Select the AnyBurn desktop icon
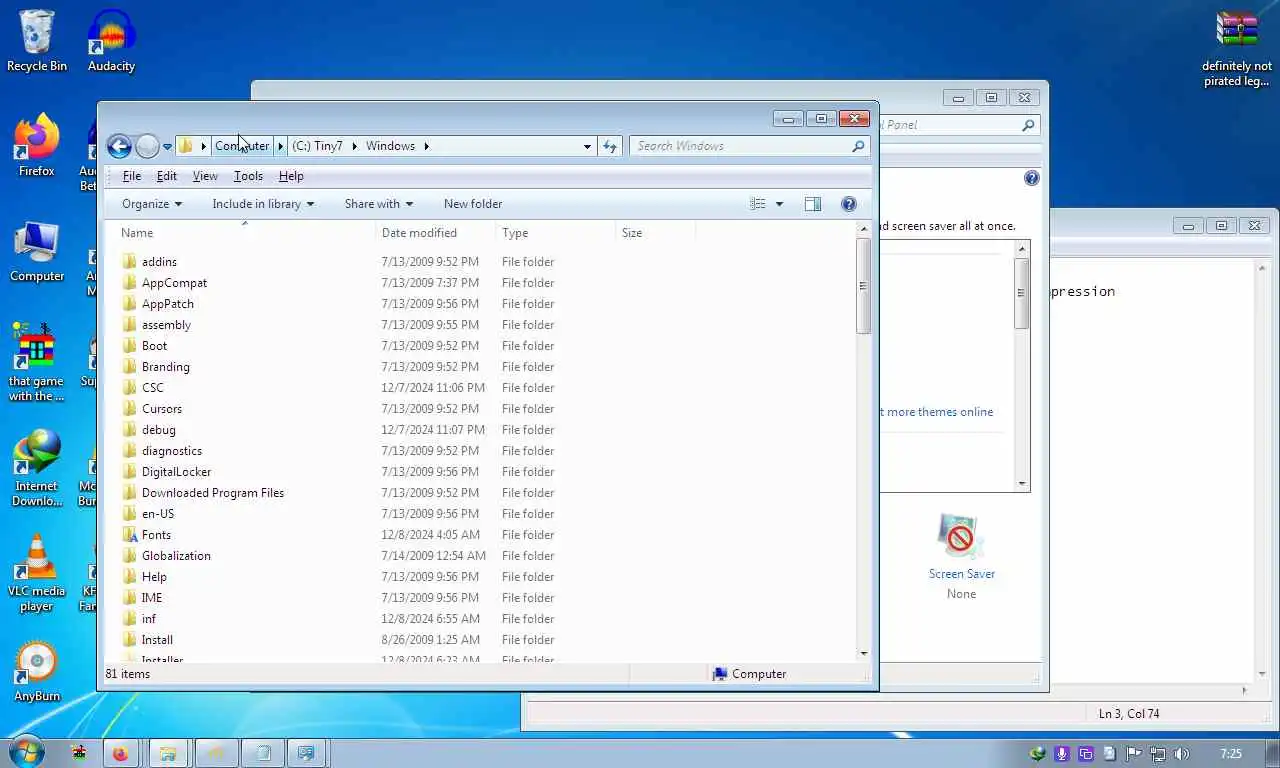Image resolution: width=1280 pixels, height=768 pixels. 37,671
